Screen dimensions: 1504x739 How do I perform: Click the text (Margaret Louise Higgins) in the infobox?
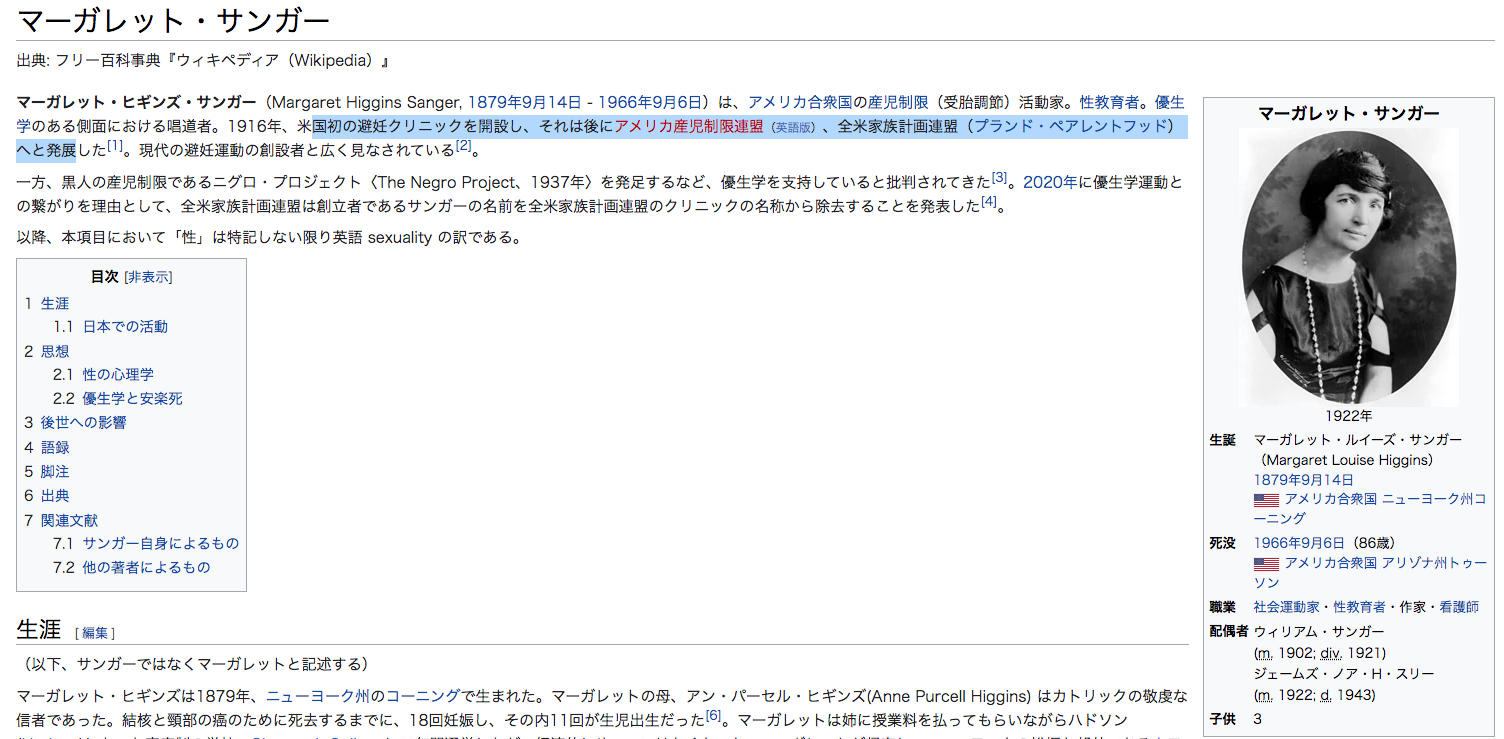(x=1346, y=460)
